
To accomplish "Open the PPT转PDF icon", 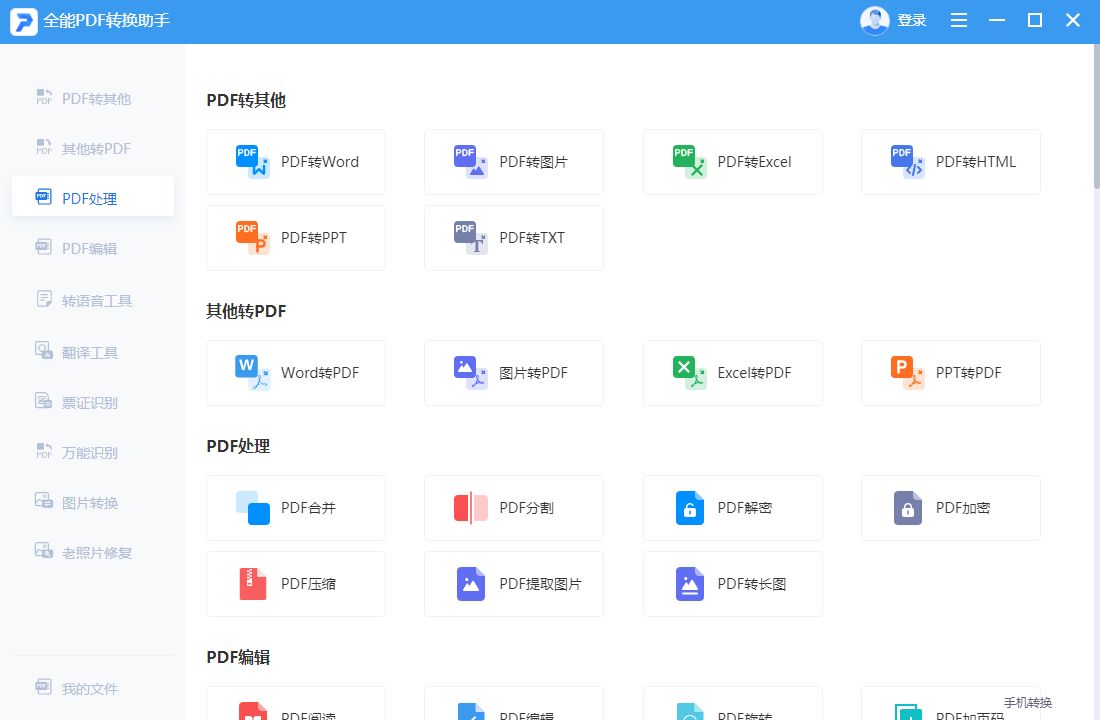I will point(908,373).
